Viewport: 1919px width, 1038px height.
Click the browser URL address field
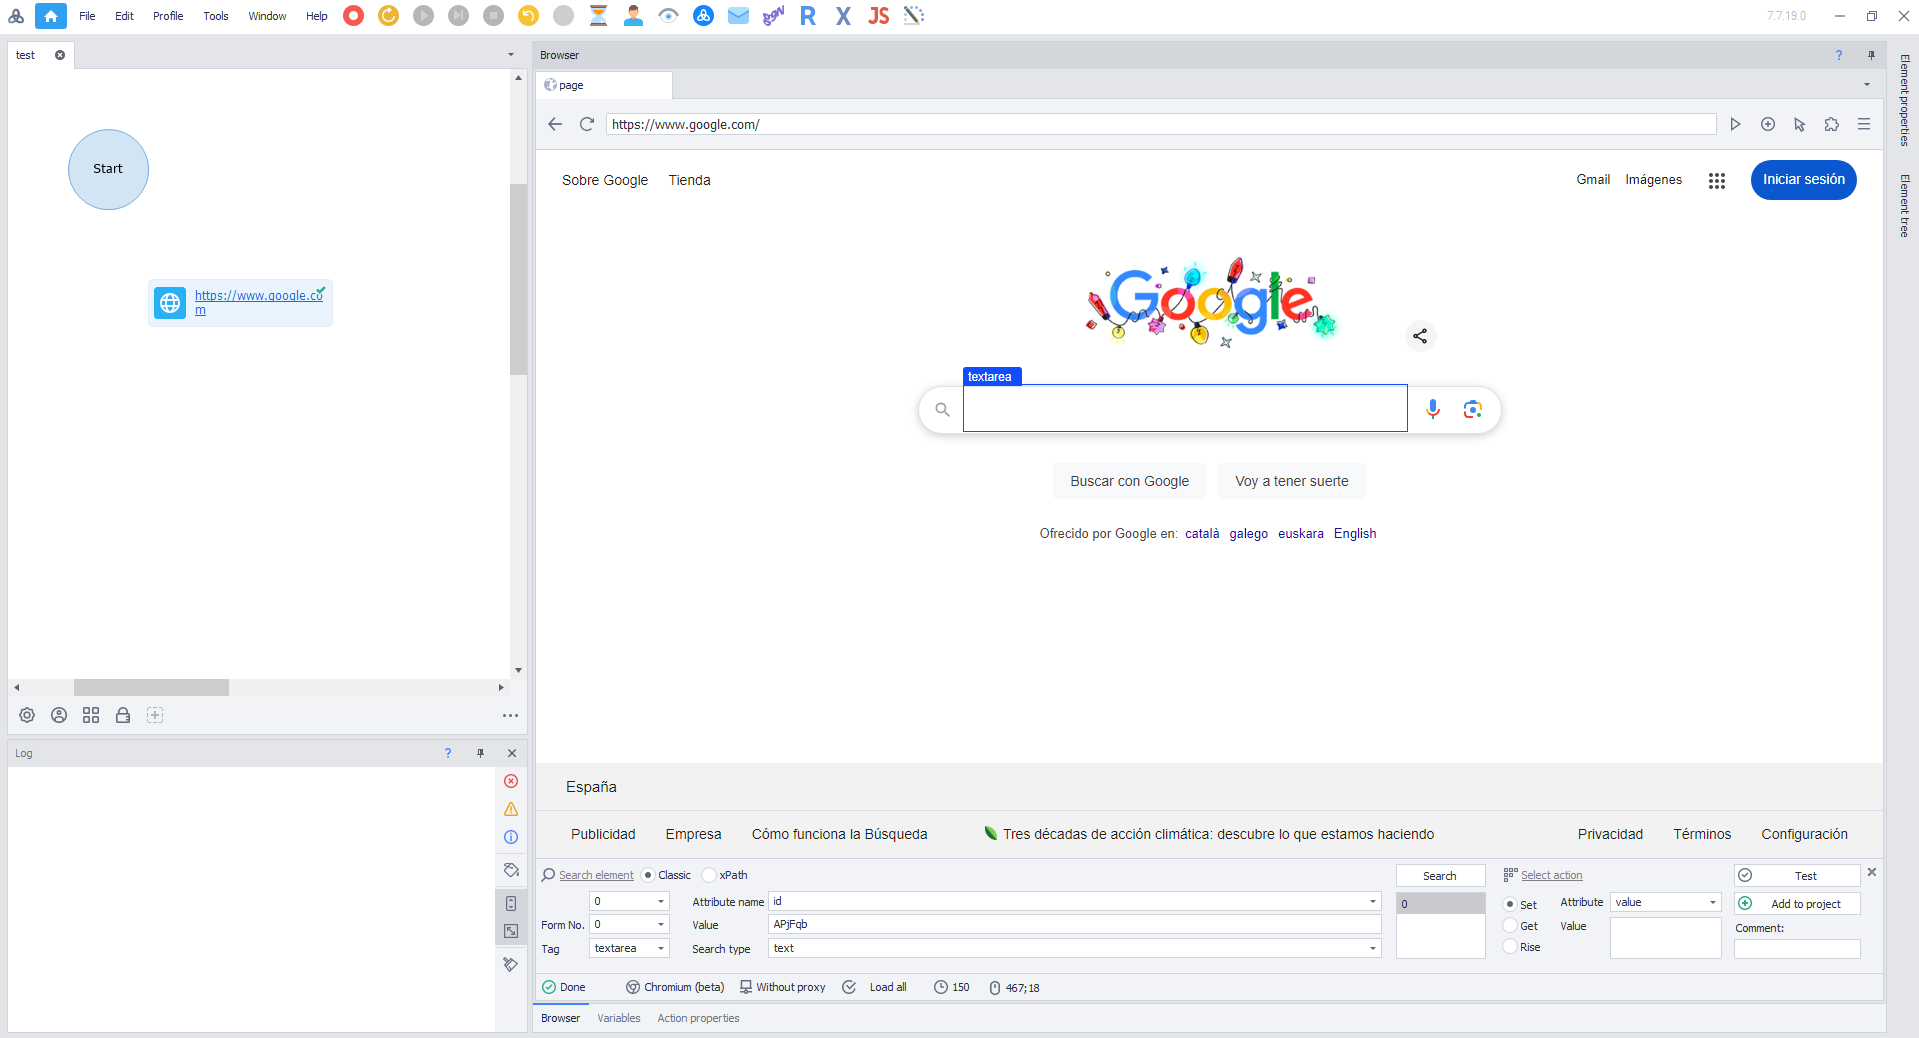pos(1160,124)
